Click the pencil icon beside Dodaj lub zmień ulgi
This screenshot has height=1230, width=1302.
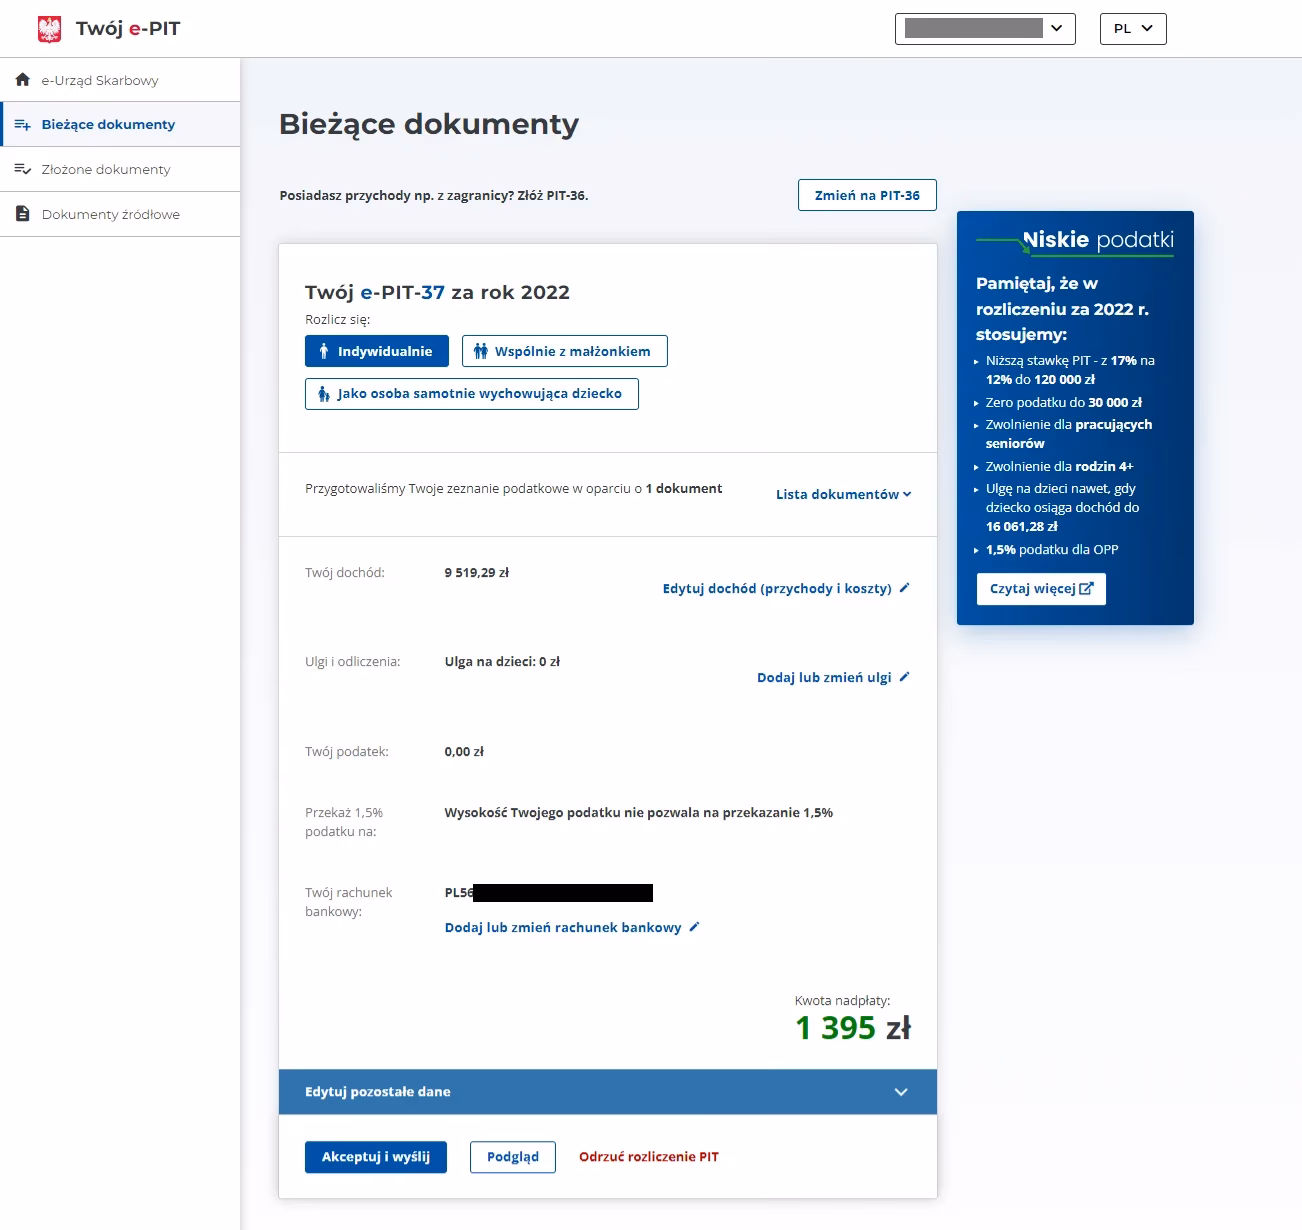(x=903, y=676)
